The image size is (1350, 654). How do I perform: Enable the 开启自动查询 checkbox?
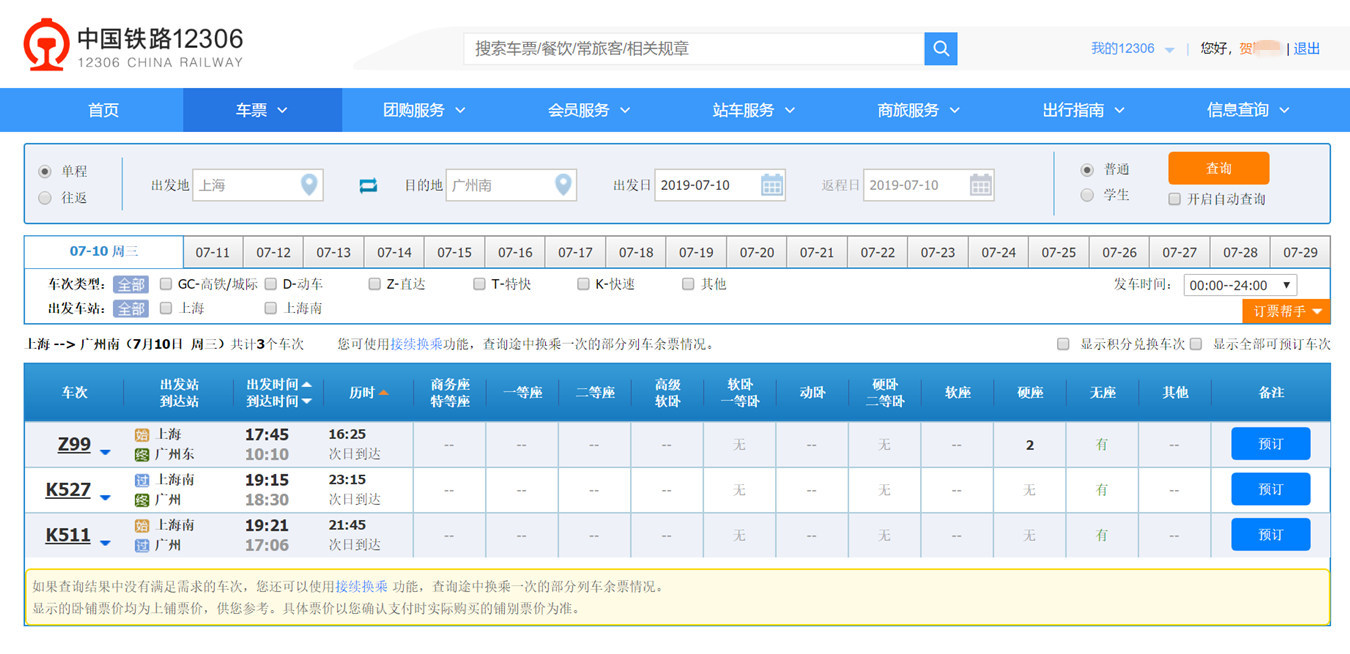pos(1175,199)
